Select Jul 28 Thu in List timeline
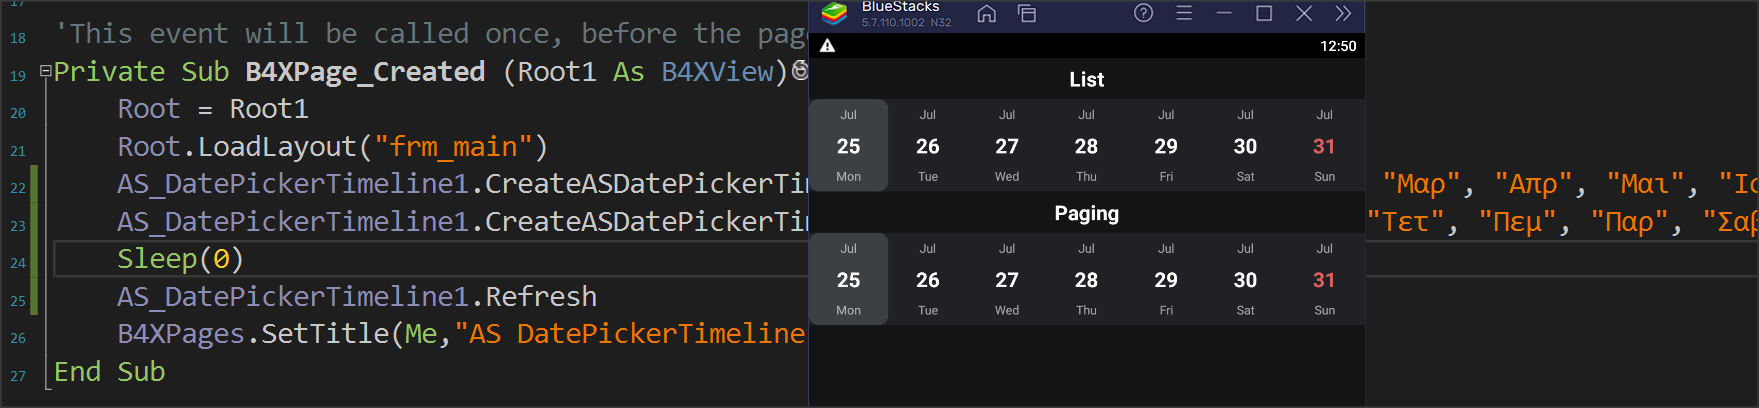 tap(1086, 146)
